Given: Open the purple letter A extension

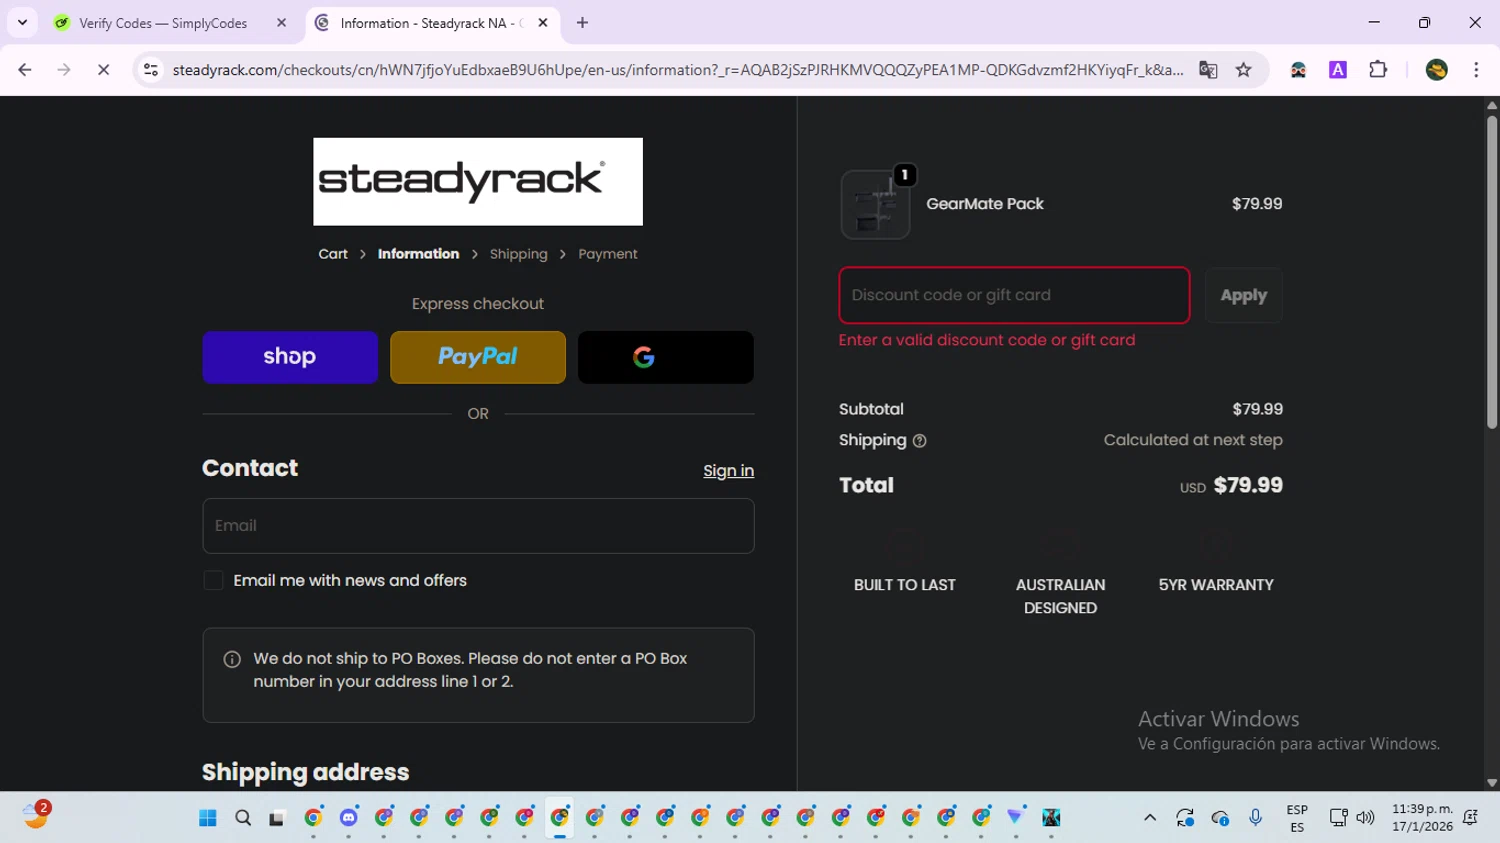Looking at the screenshot, I should 1338,70.
